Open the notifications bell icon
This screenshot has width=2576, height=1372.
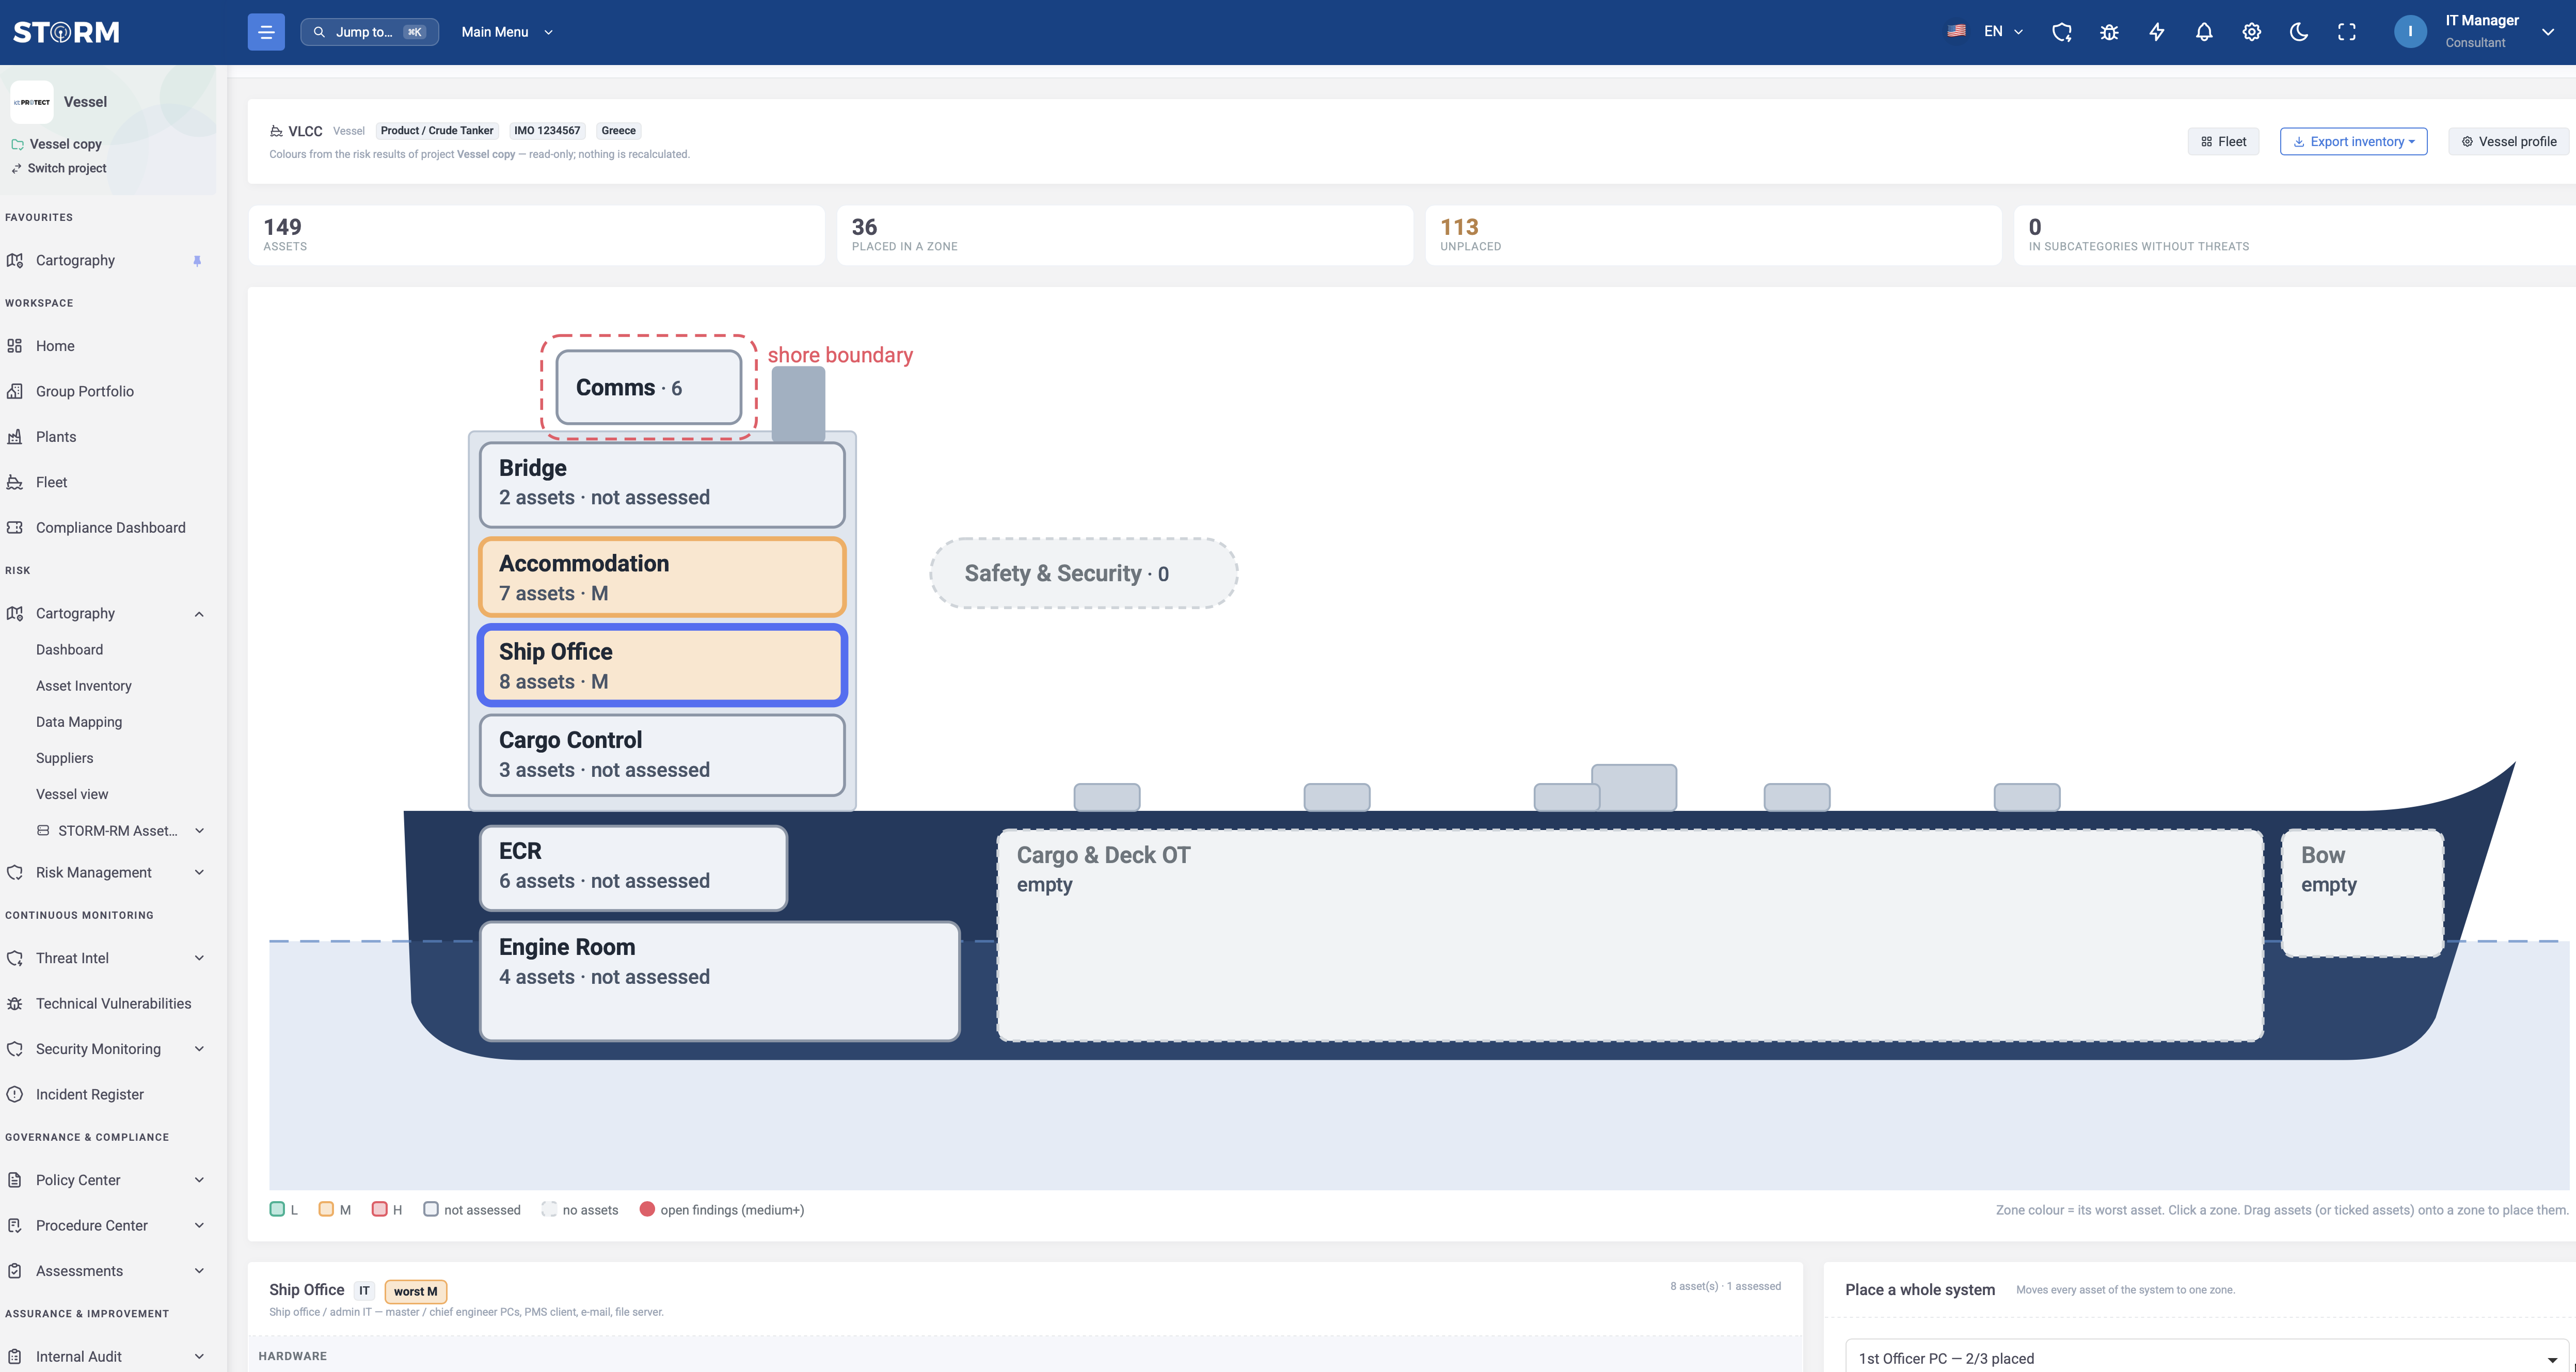2204,32
